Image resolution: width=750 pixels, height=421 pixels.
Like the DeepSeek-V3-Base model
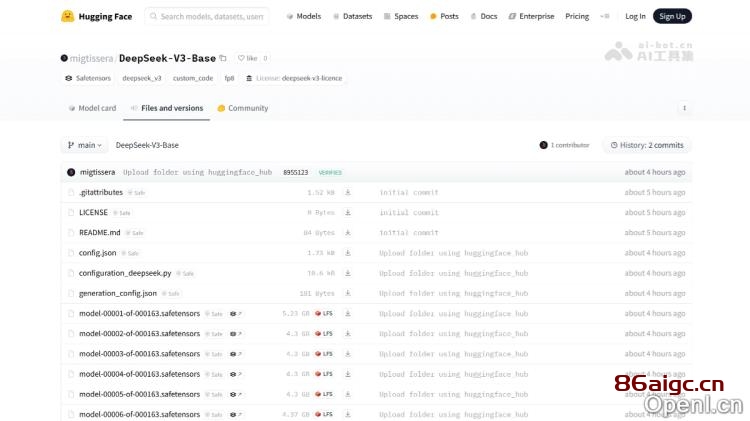248,58
